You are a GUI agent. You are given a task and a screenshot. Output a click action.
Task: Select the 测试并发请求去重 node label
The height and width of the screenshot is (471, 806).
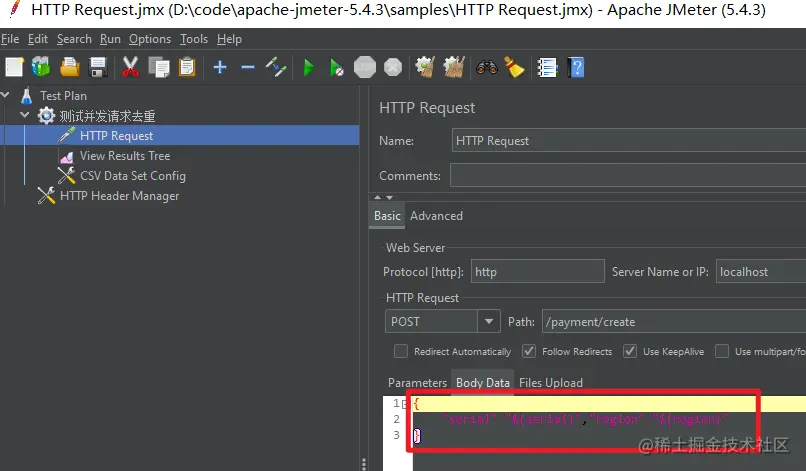coord(107,116)
